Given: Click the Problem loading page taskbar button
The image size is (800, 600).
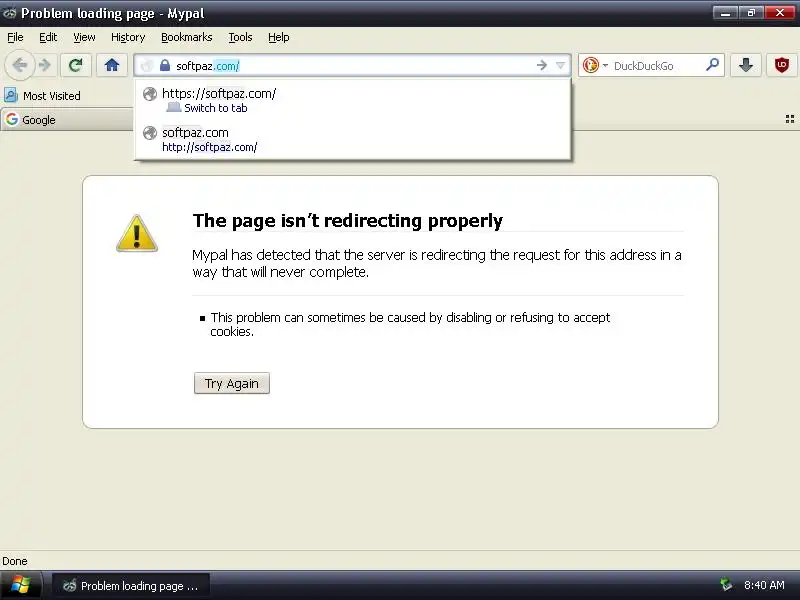Looking at the screenshot, I should pos(131,586).
